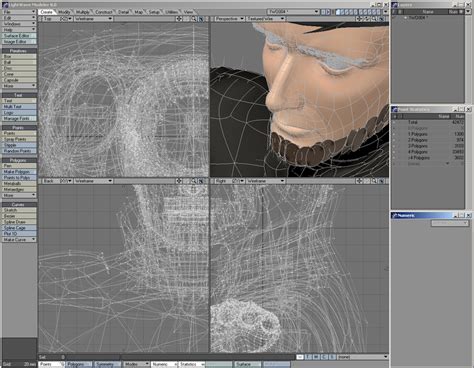Click the maximize viewport icon in Perspective view
Screen dimensions: 474x368
pos(382,19)
